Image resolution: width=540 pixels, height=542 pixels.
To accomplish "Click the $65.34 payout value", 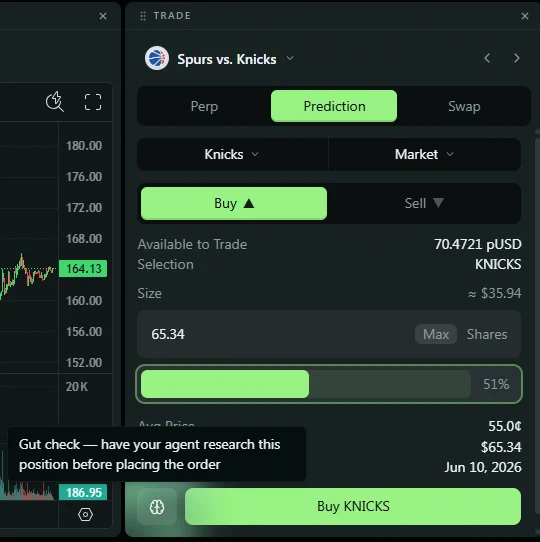I will [x=501, y=447].
